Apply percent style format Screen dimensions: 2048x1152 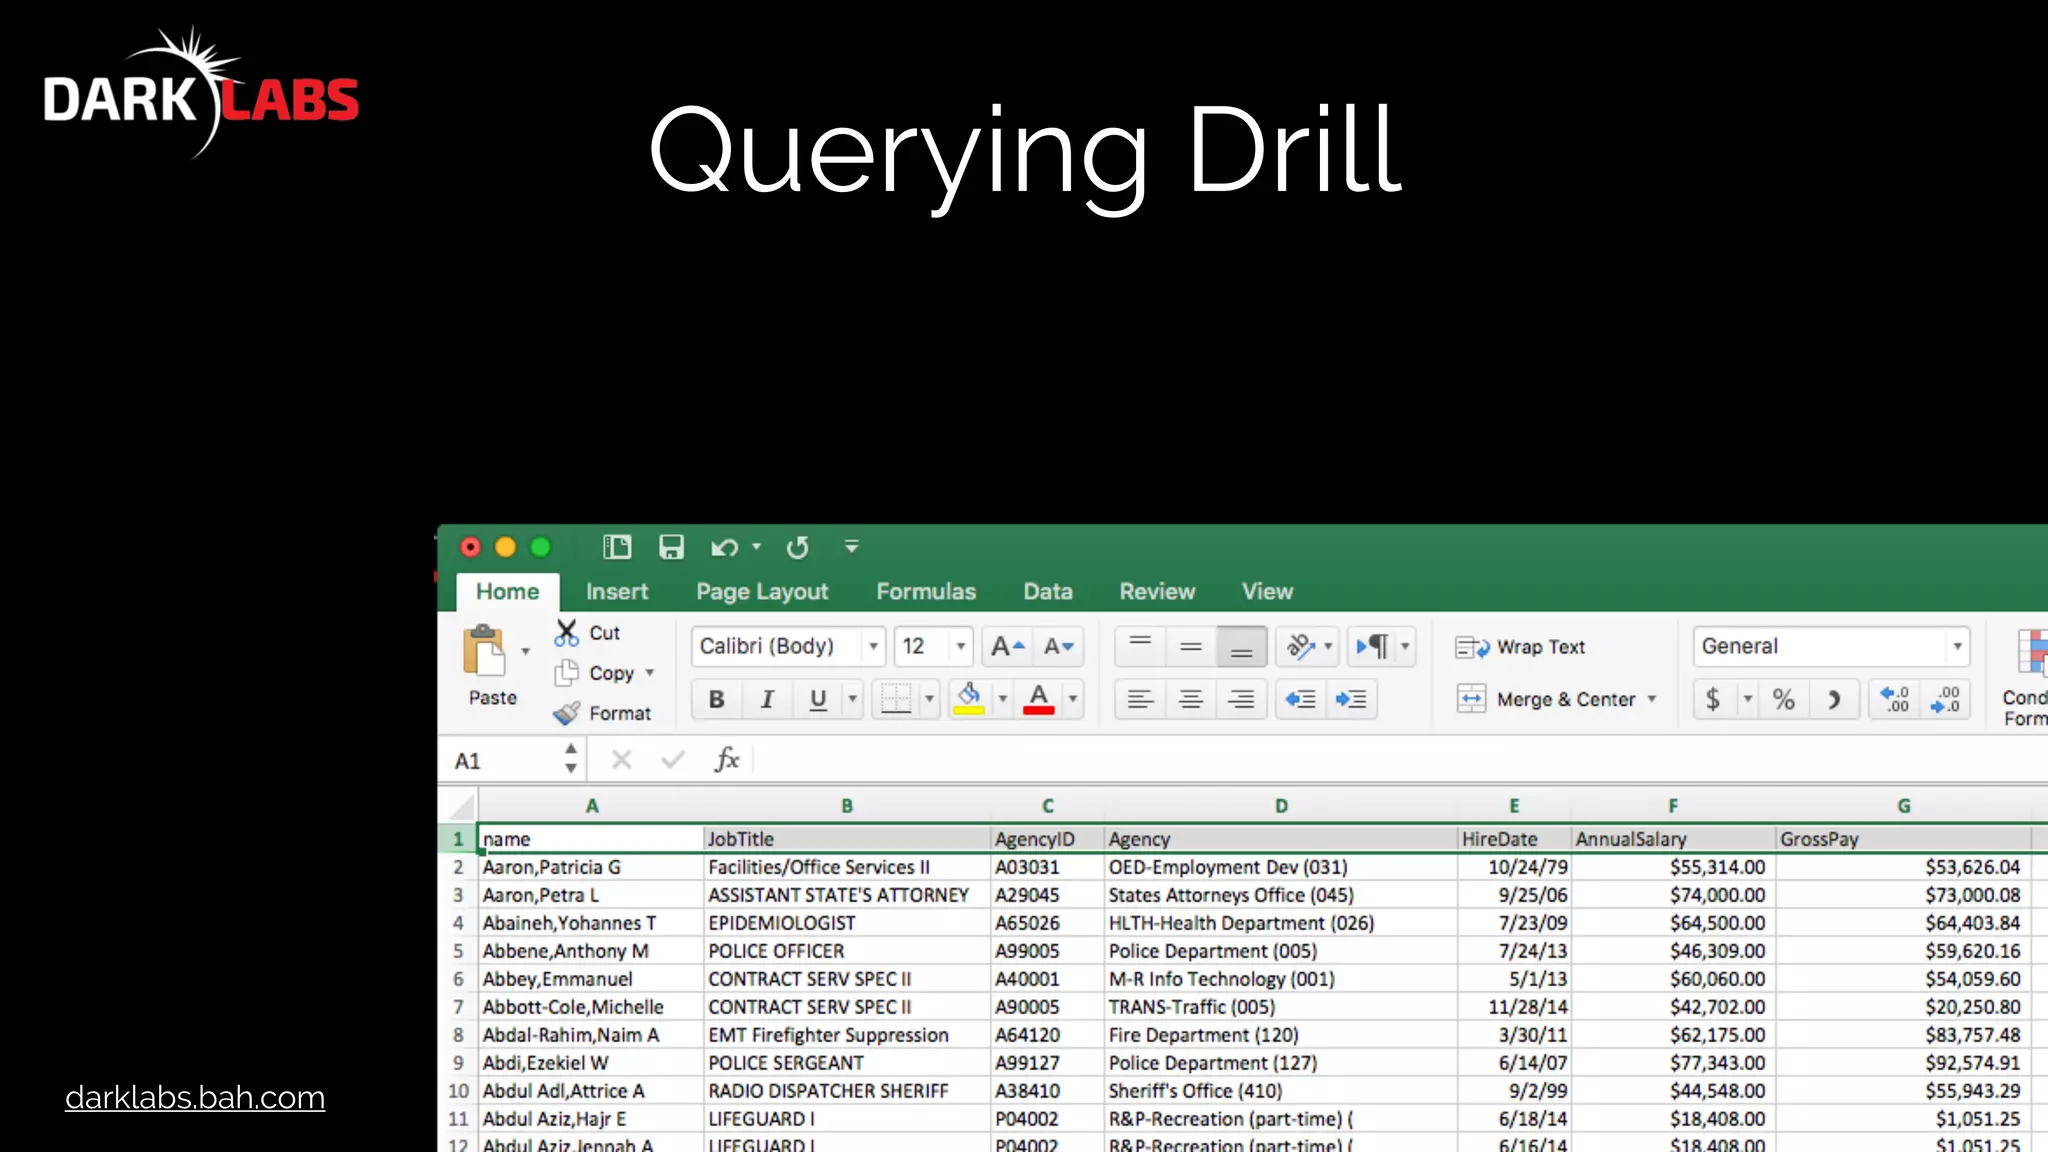point(1784,699)
